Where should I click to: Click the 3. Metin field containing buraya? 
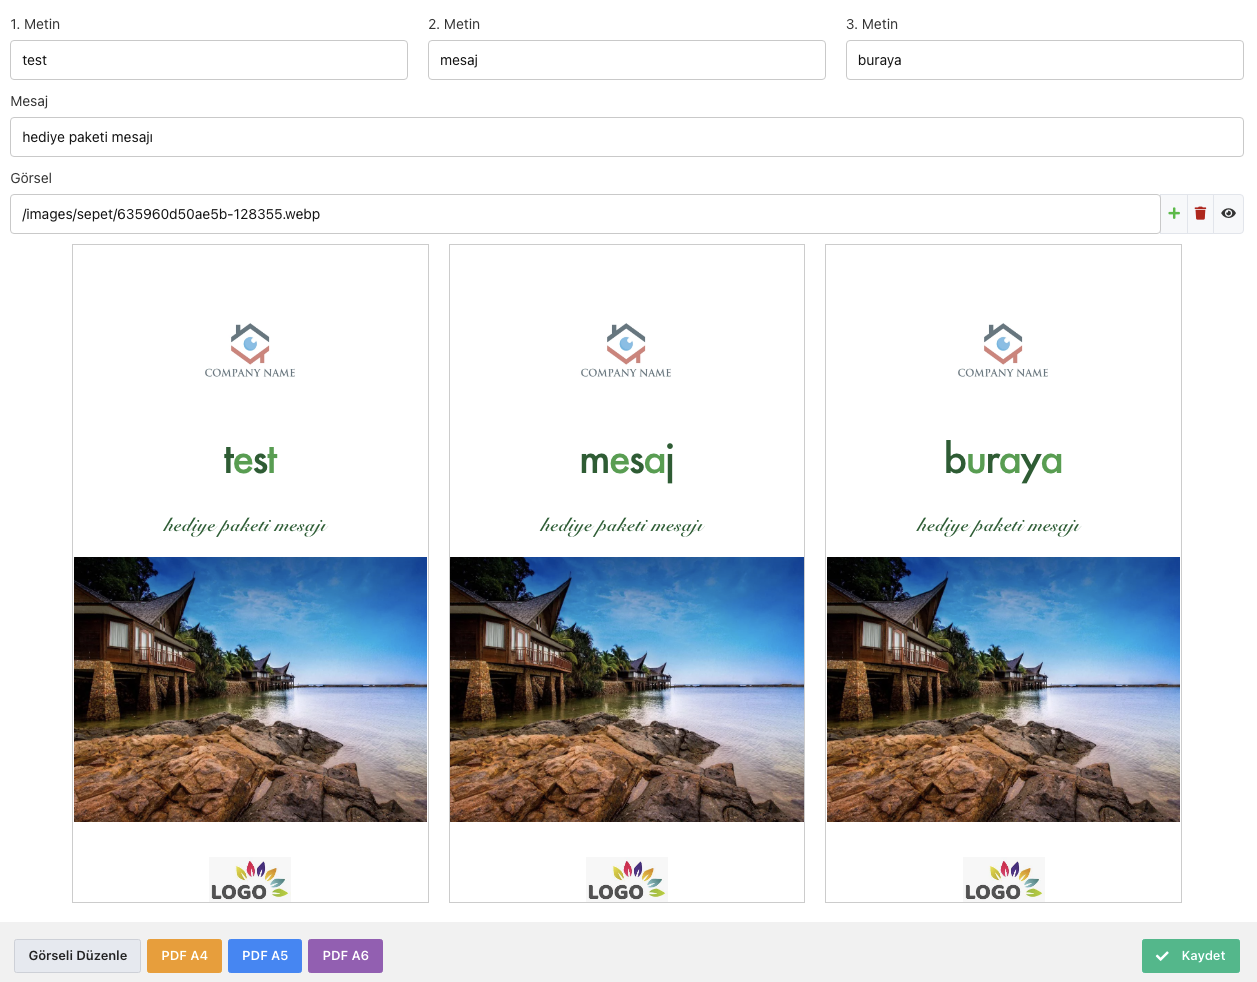click(1045, 60)
